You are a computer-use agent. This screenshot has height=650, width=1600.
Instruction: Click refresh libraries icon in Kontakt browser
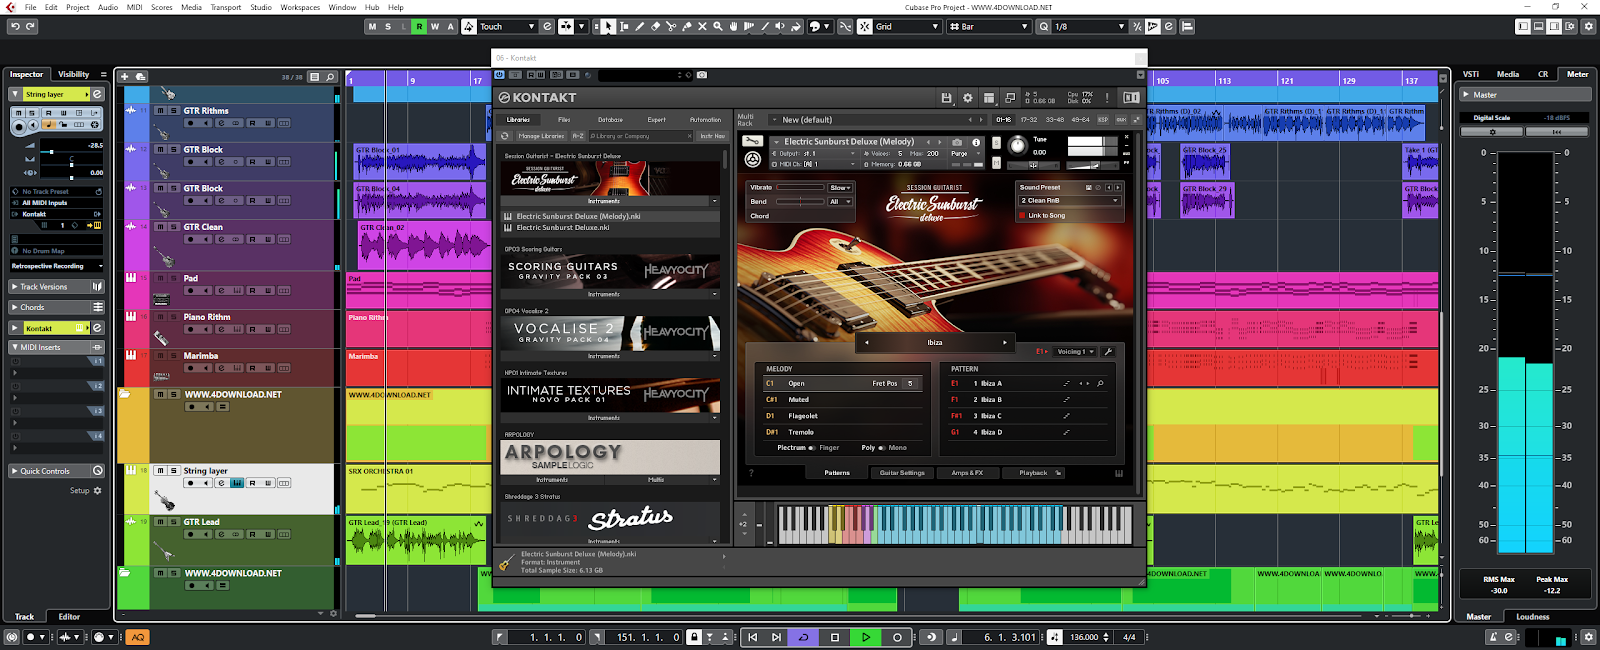coord(505,136)
